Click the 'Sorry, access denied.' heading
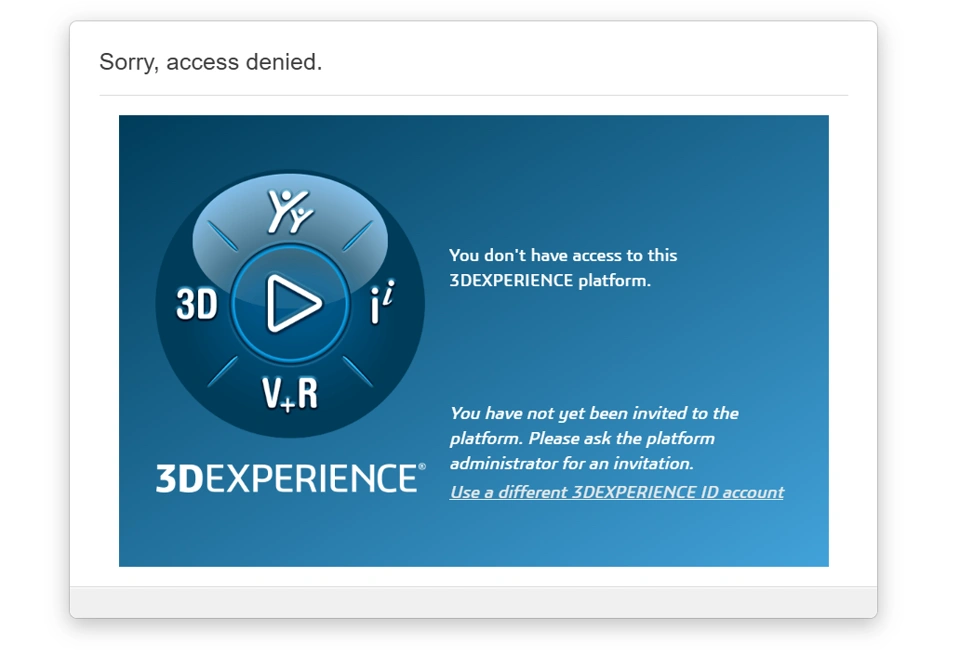The image size is (960, 656). pos(211,62)
